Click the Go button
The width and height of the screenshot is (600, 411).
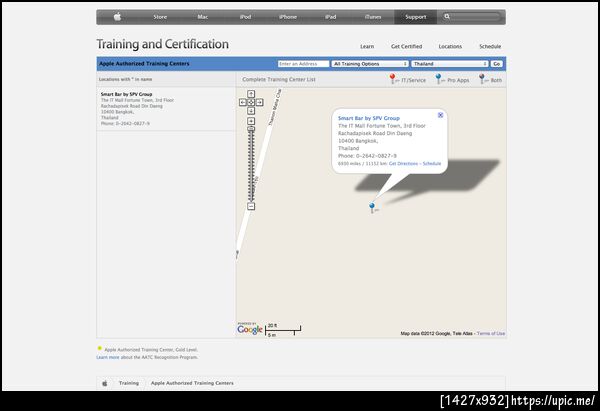pos(497,64)
